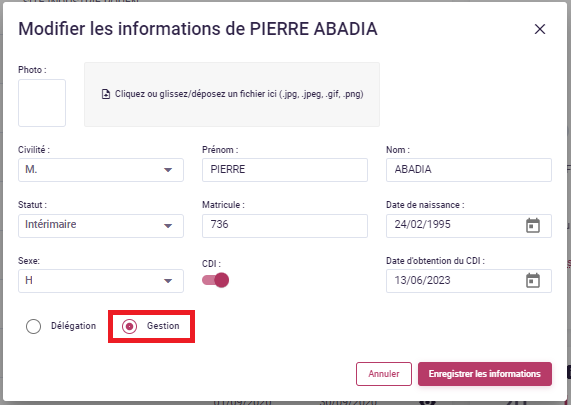Image resolution: width=571 pixels, height=405 pixels.
Task: Open the Date d'obtention du CDI calendar icon
Action: point(533,280)
